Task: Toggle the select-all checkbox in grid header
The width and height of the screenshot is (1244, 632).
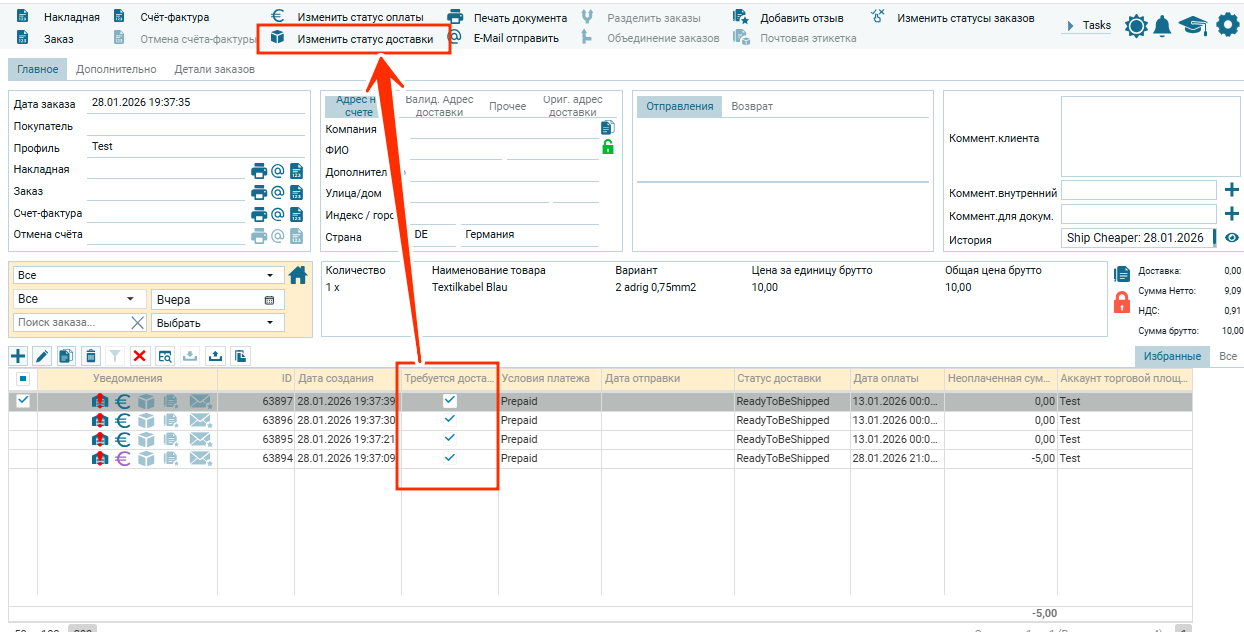Action: [23, 379]
